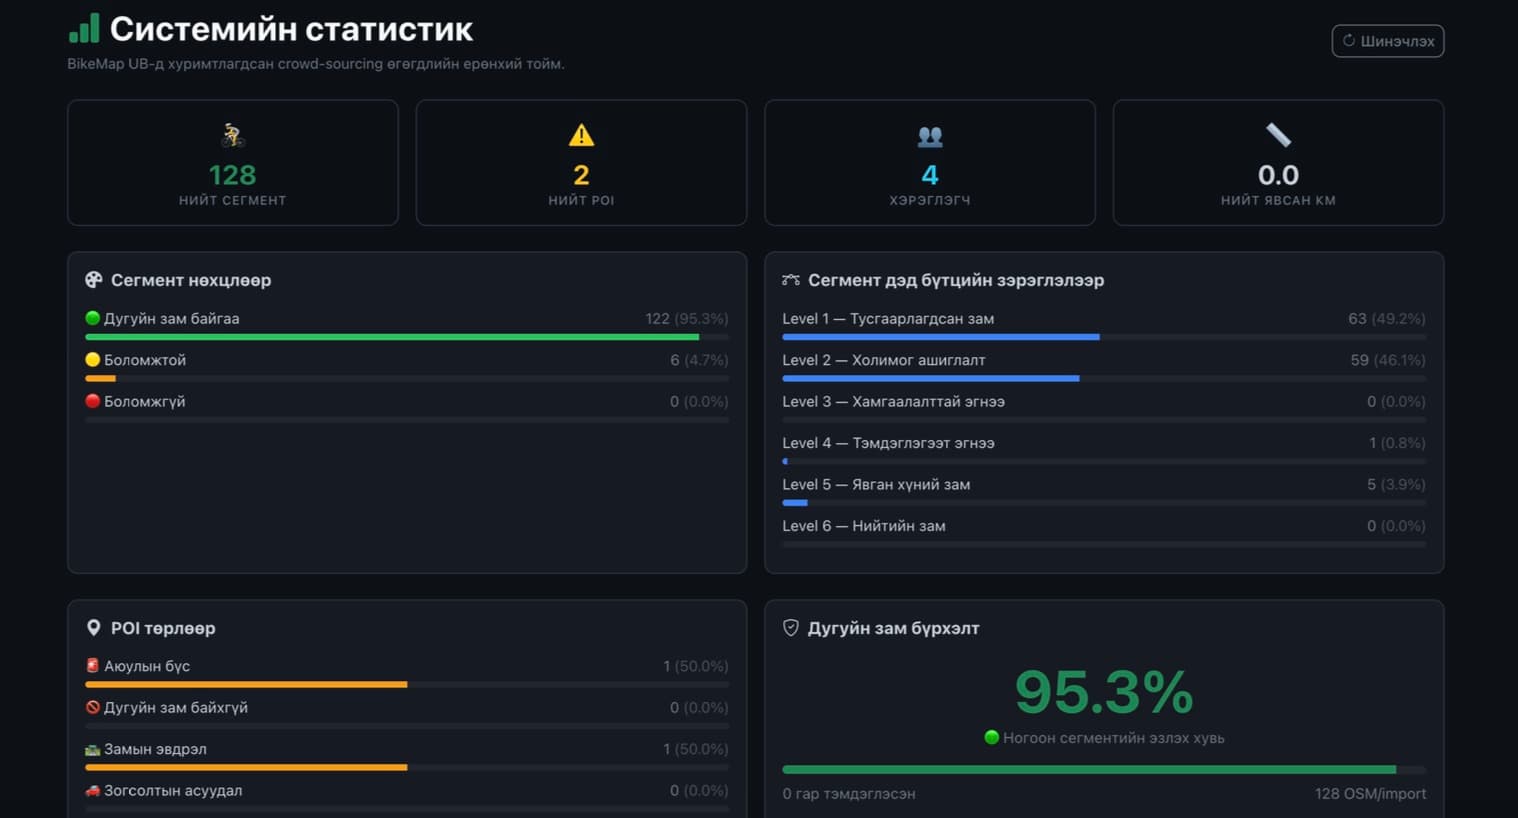The width and height of the screenshot is (1518, 818).
Task: Click the green Дугуйн зам байгаа progress bar
Action: (x=392, y=337)
